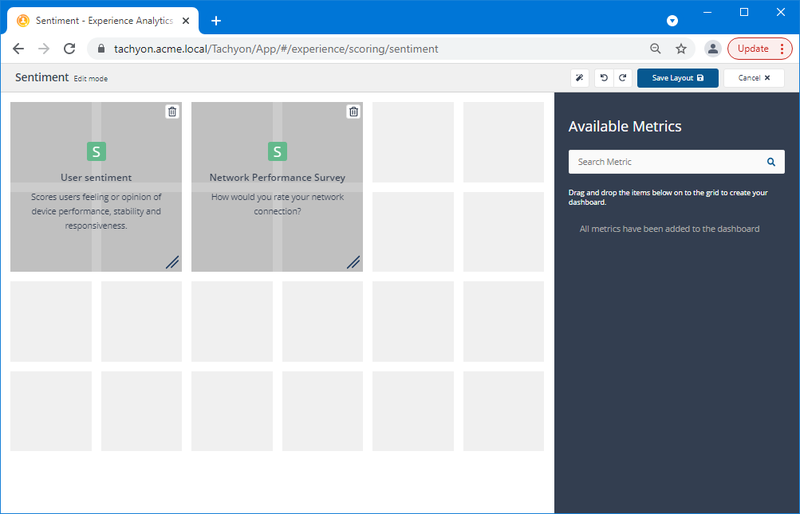Click the Available Metrics heading
Viewport: 800px width, 514px height.
click(x=625, y=126)
